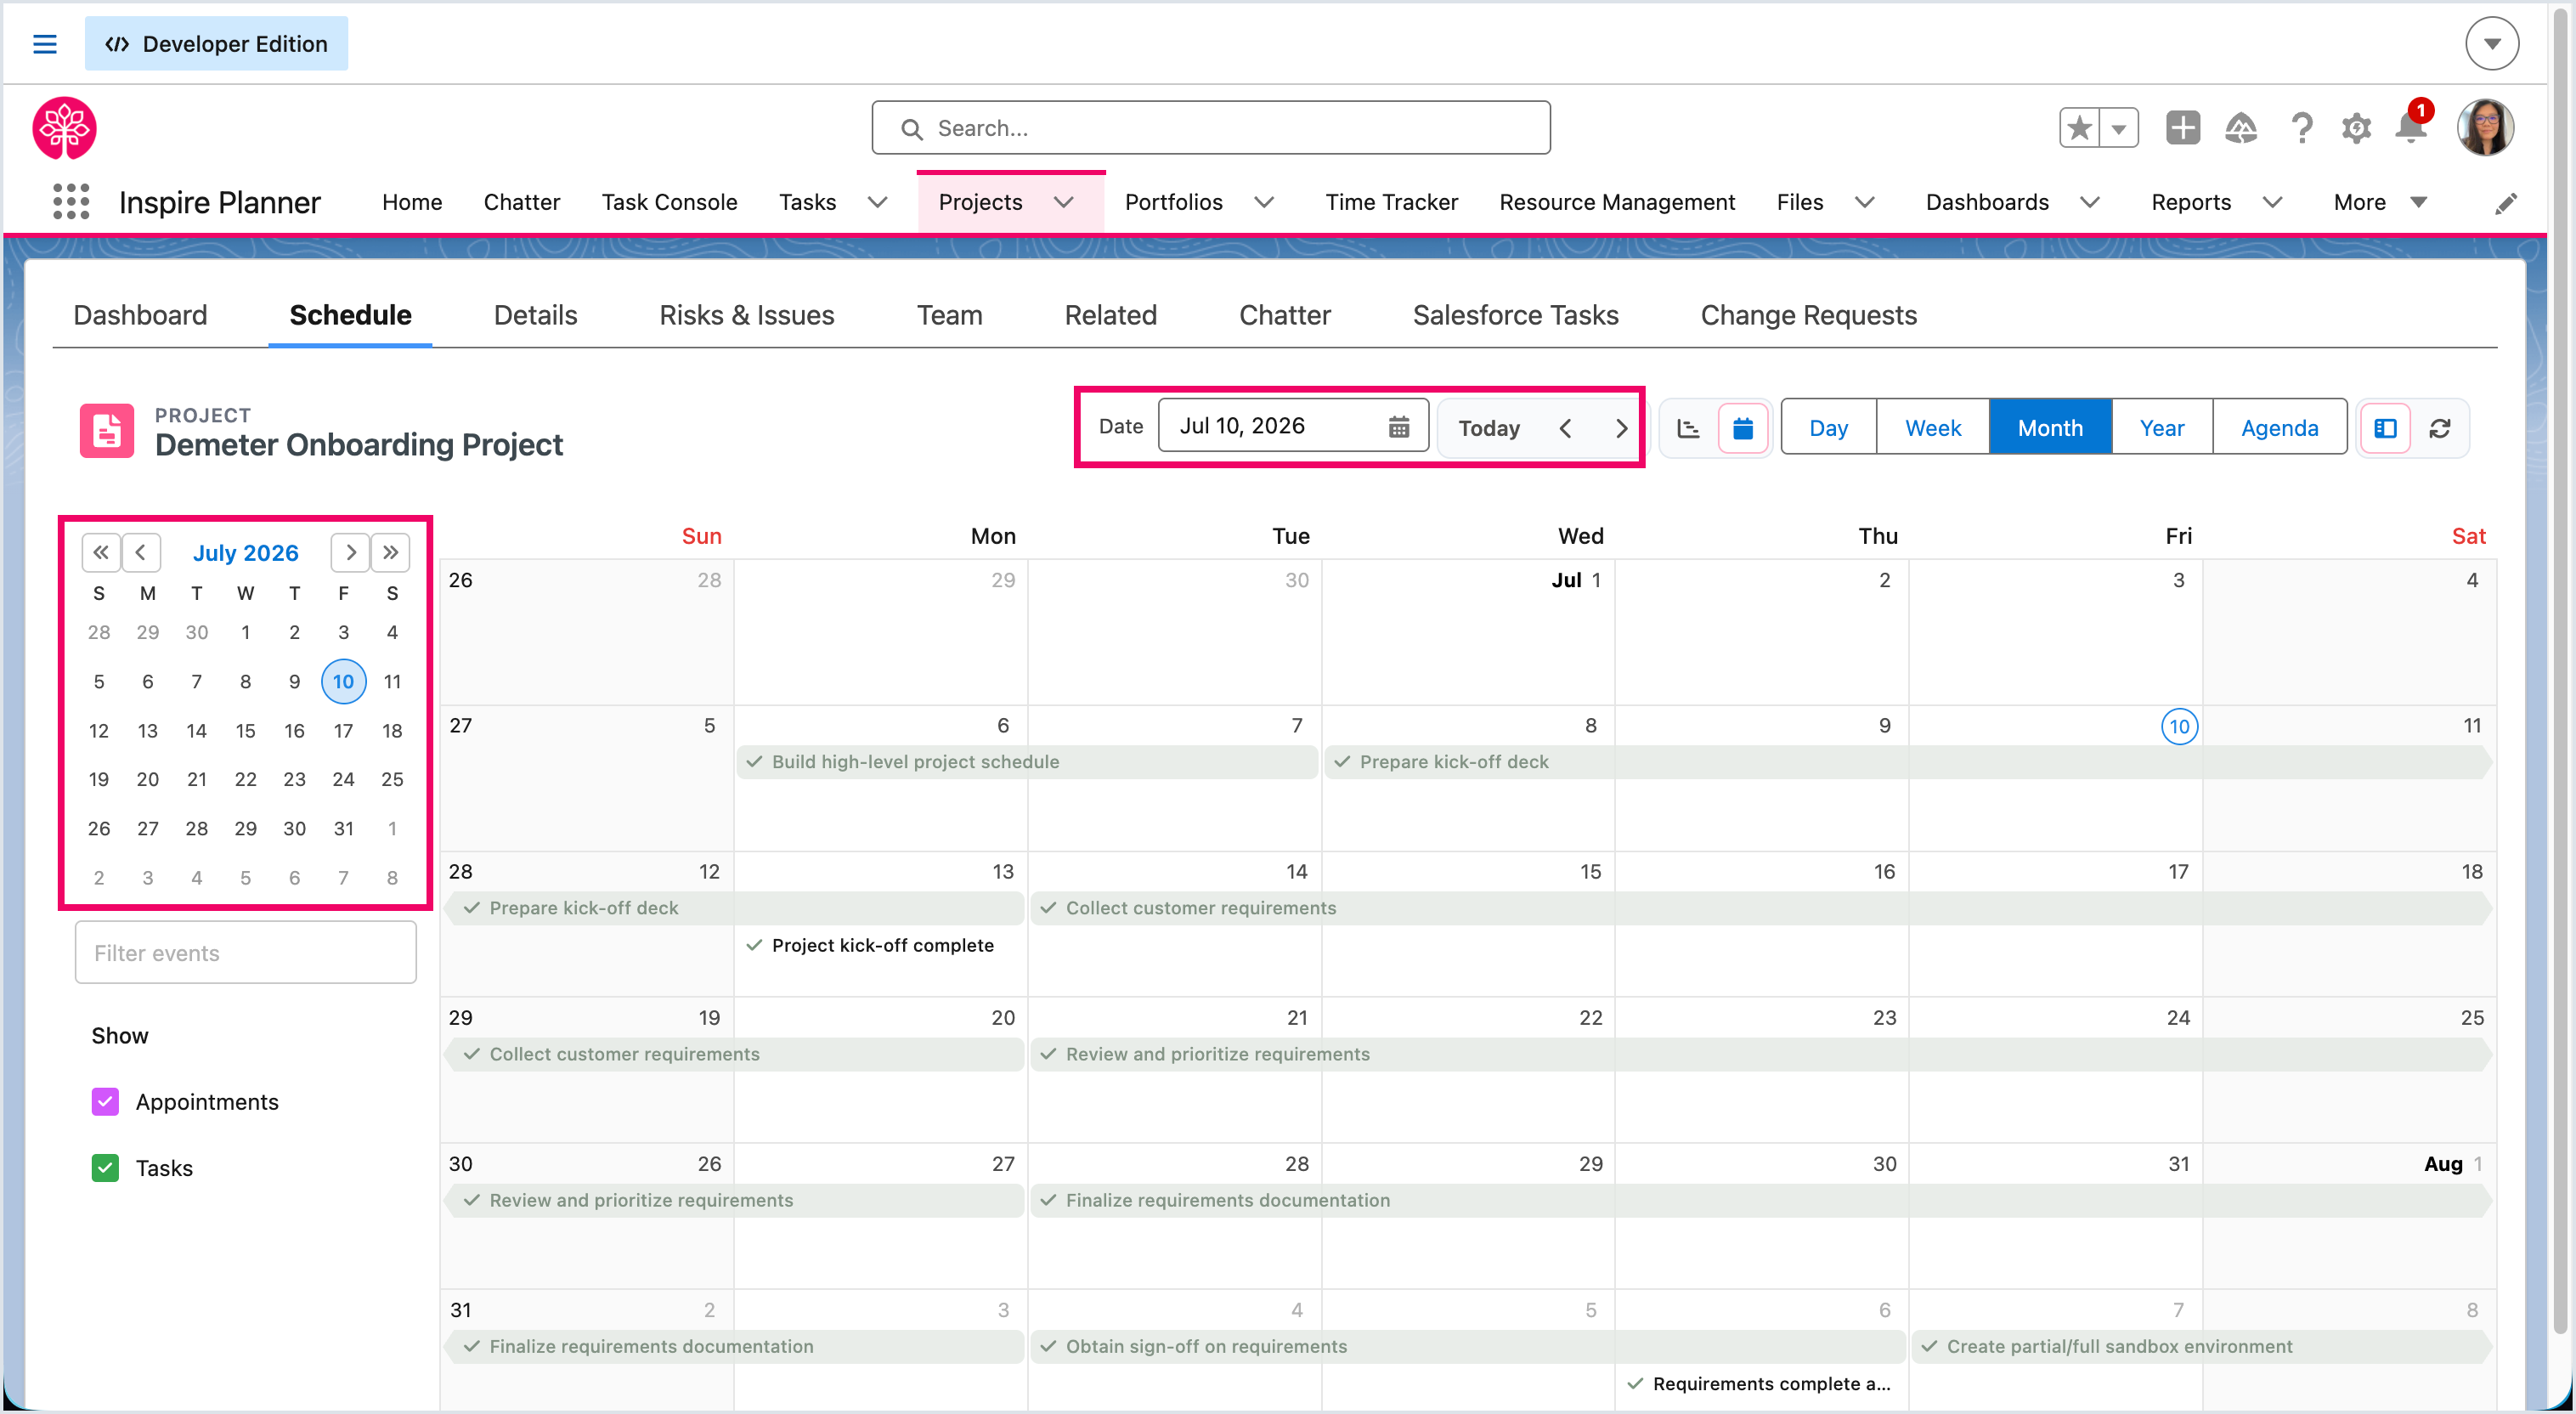The width and height of the screenshot is (2576, 1414).
Task: Open the Setup gear icon
Action: [2356, 128]
